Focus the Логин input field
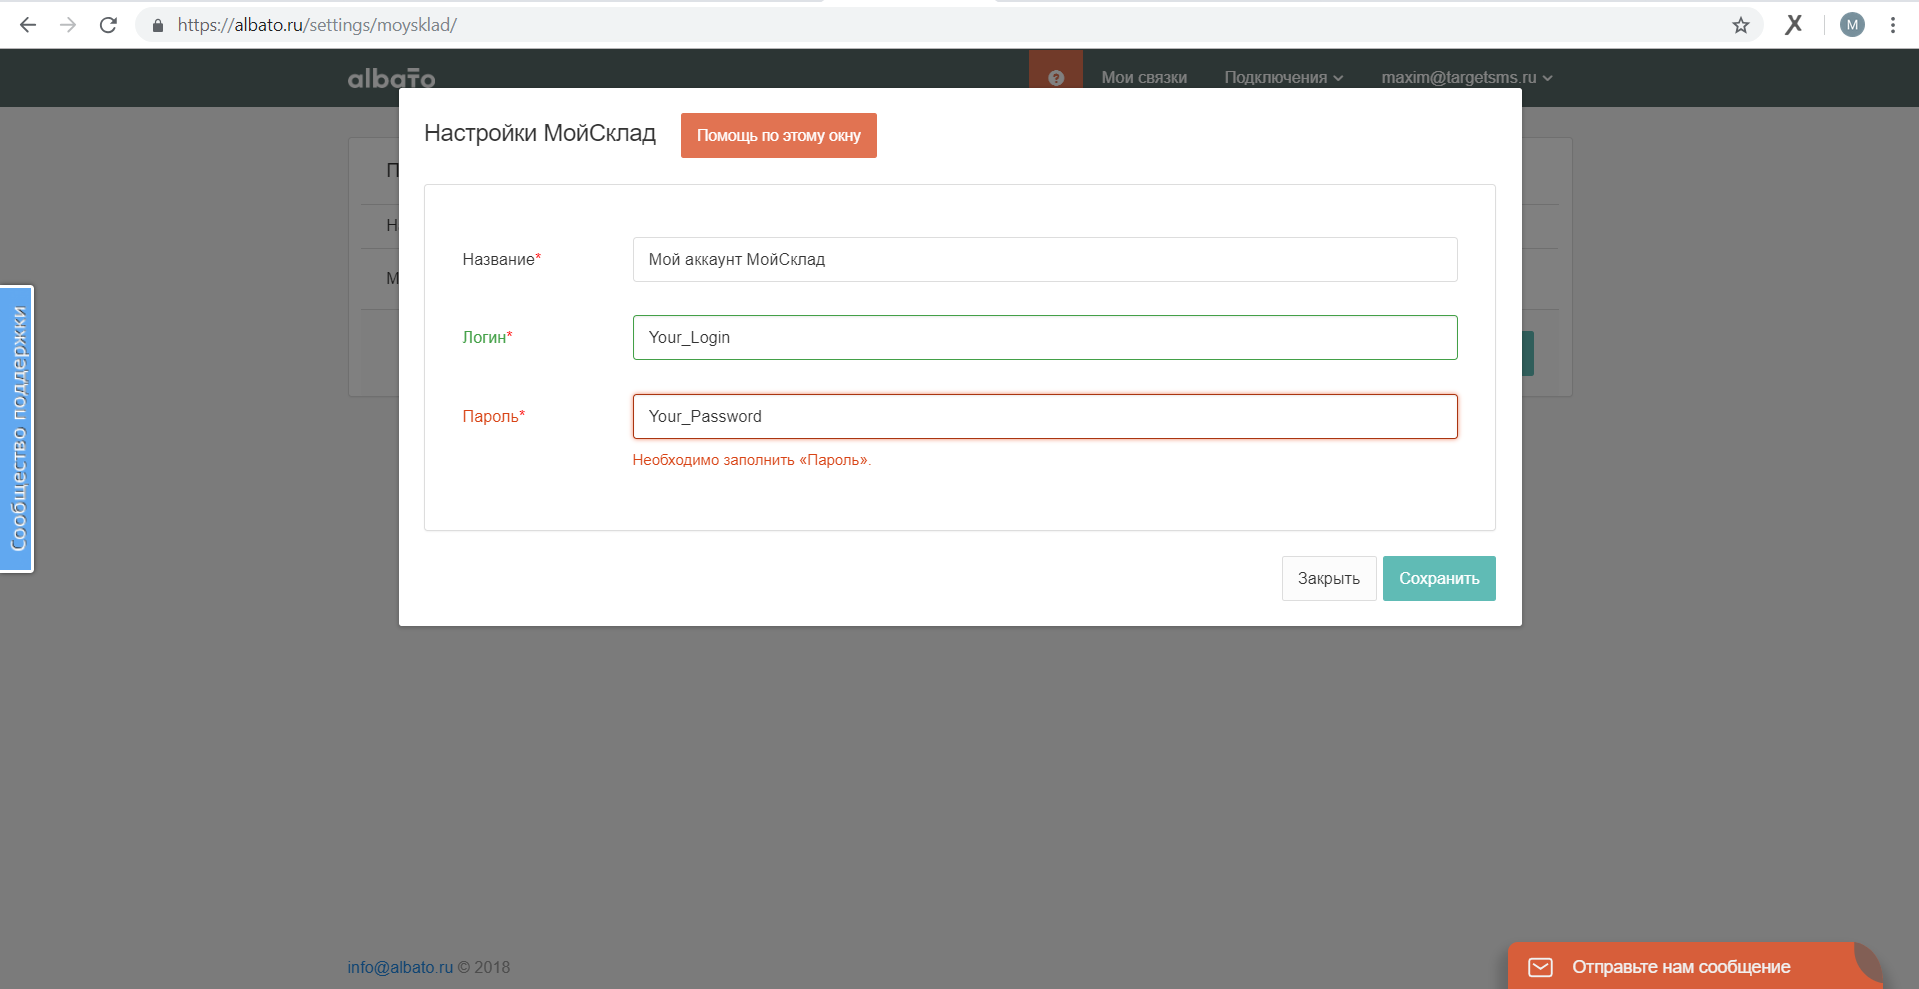The width and height of the screenshot is (1919, 989). click(1045, 338)
